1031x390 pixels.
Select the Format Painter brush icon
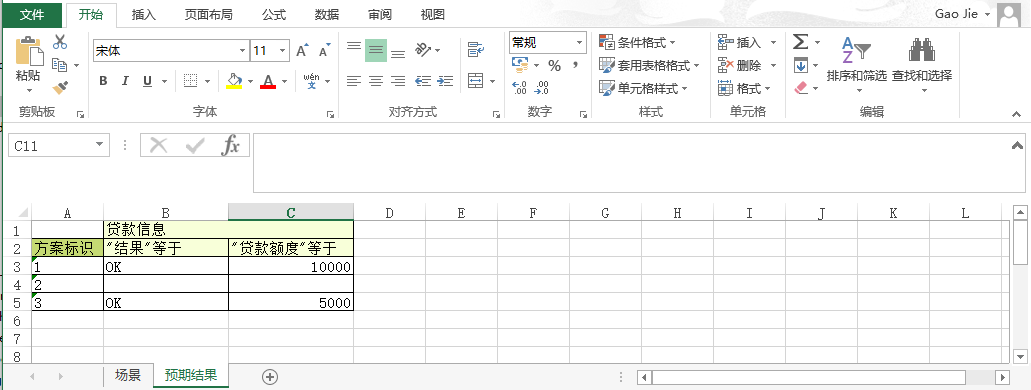[60, 87]
